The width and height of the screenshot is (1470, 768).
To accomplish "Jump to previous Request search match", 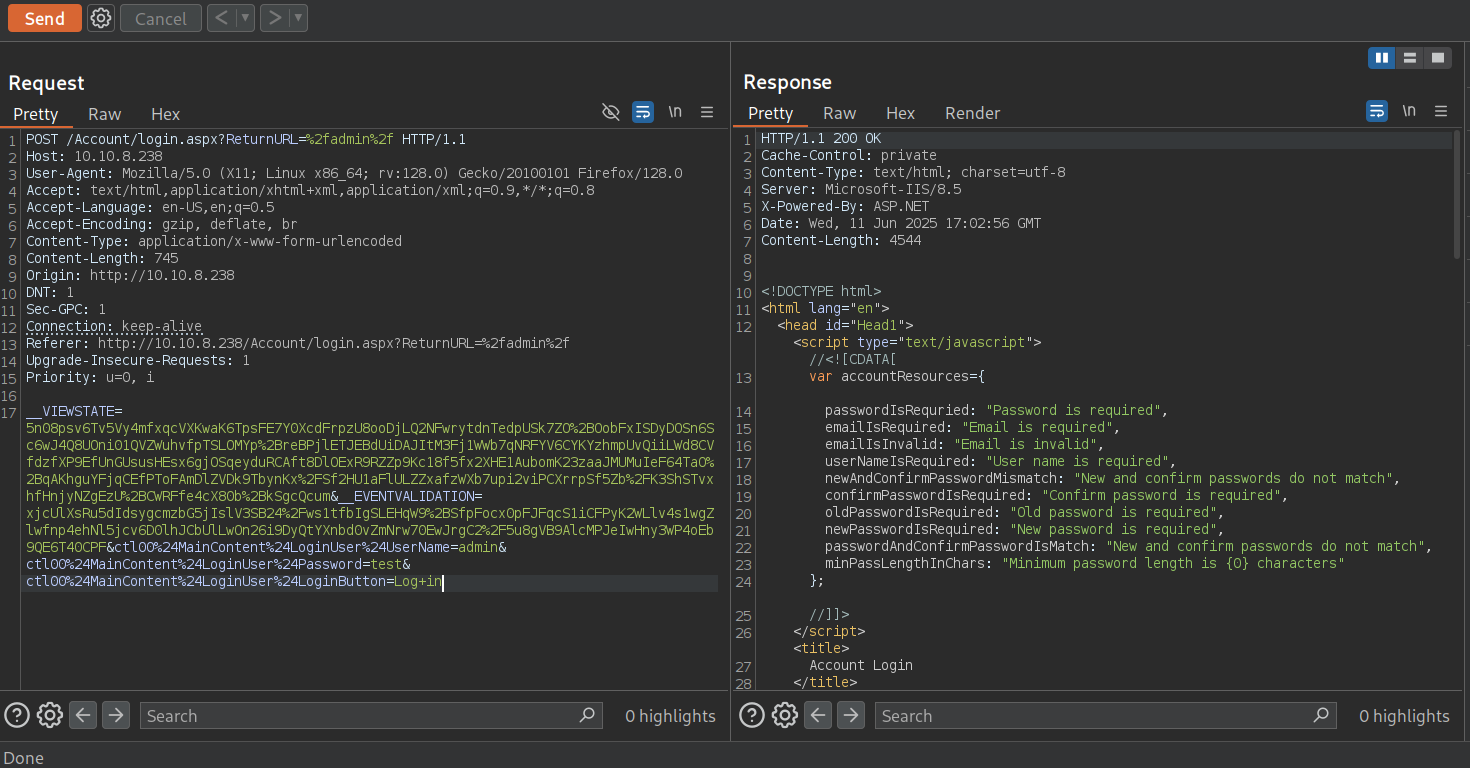I will (x=83, y=715).
